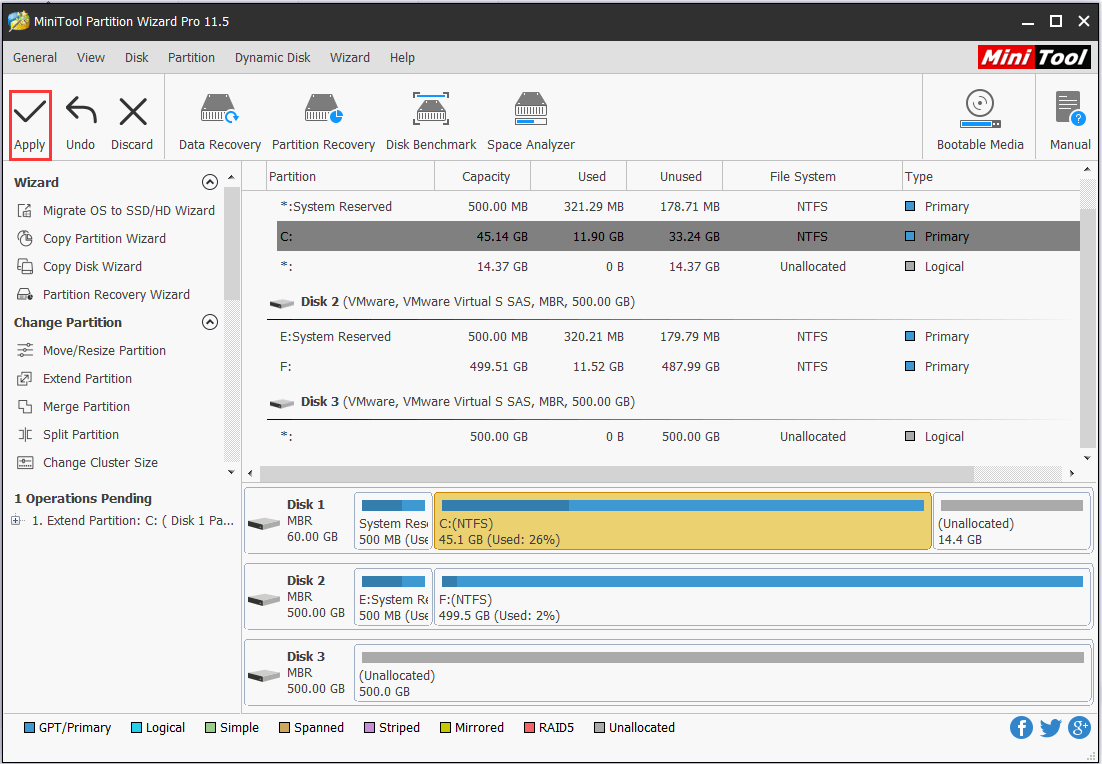
Task: Collapse the Wizard section
Action: tap(209, 182)
